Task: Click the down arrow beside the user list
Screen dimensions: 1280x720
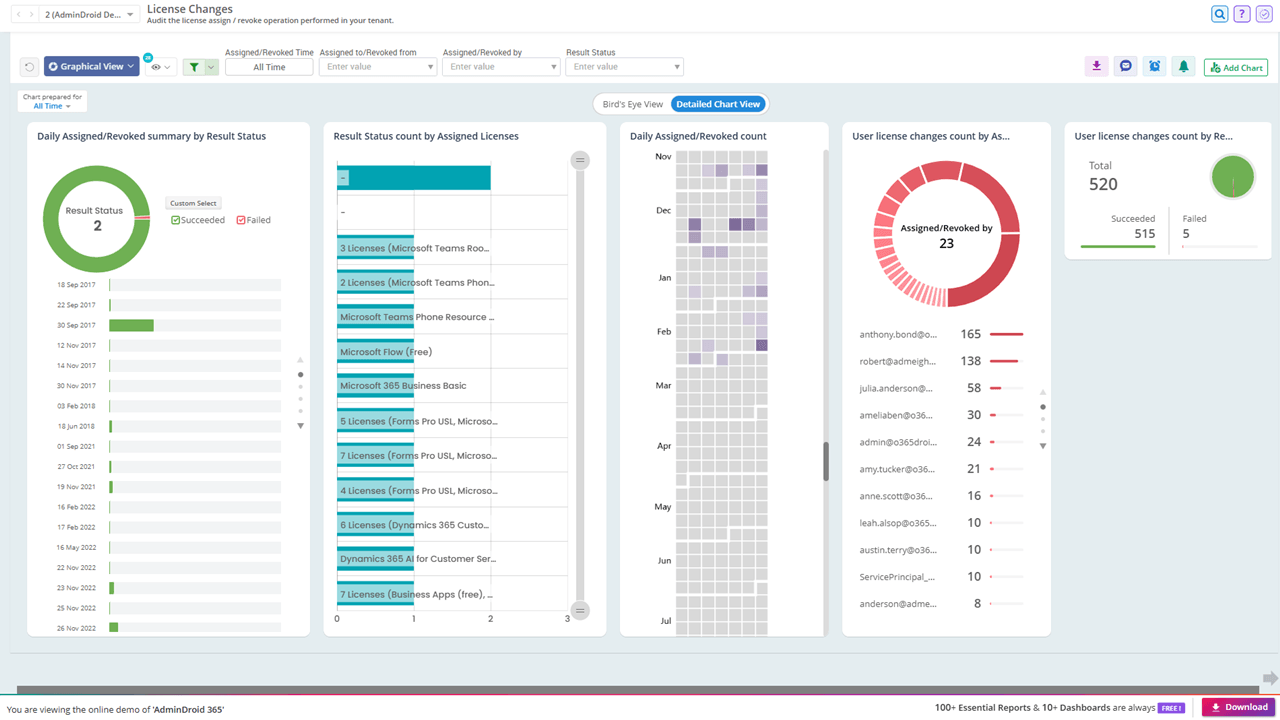Action: coord(1042,446)
